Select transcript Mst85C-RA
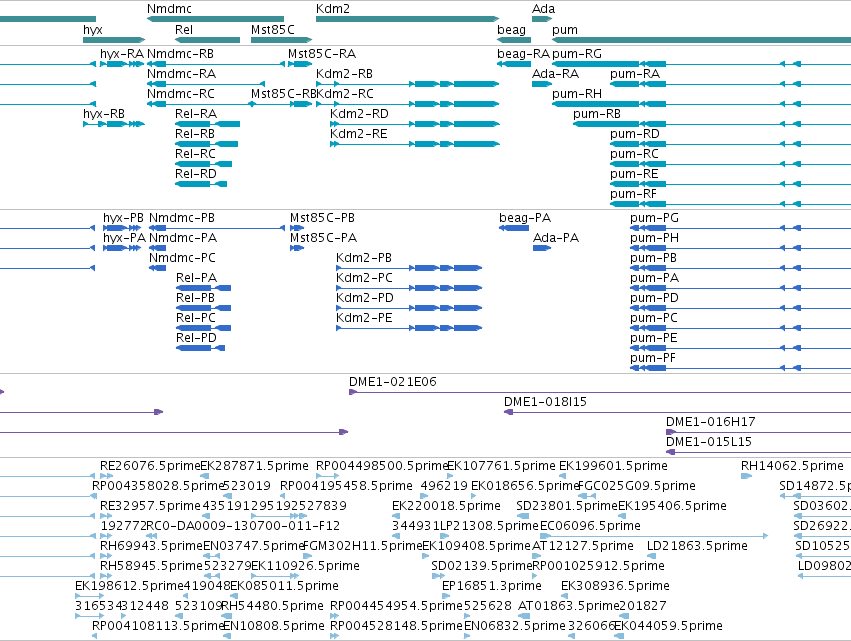 [x=322, y=54]
